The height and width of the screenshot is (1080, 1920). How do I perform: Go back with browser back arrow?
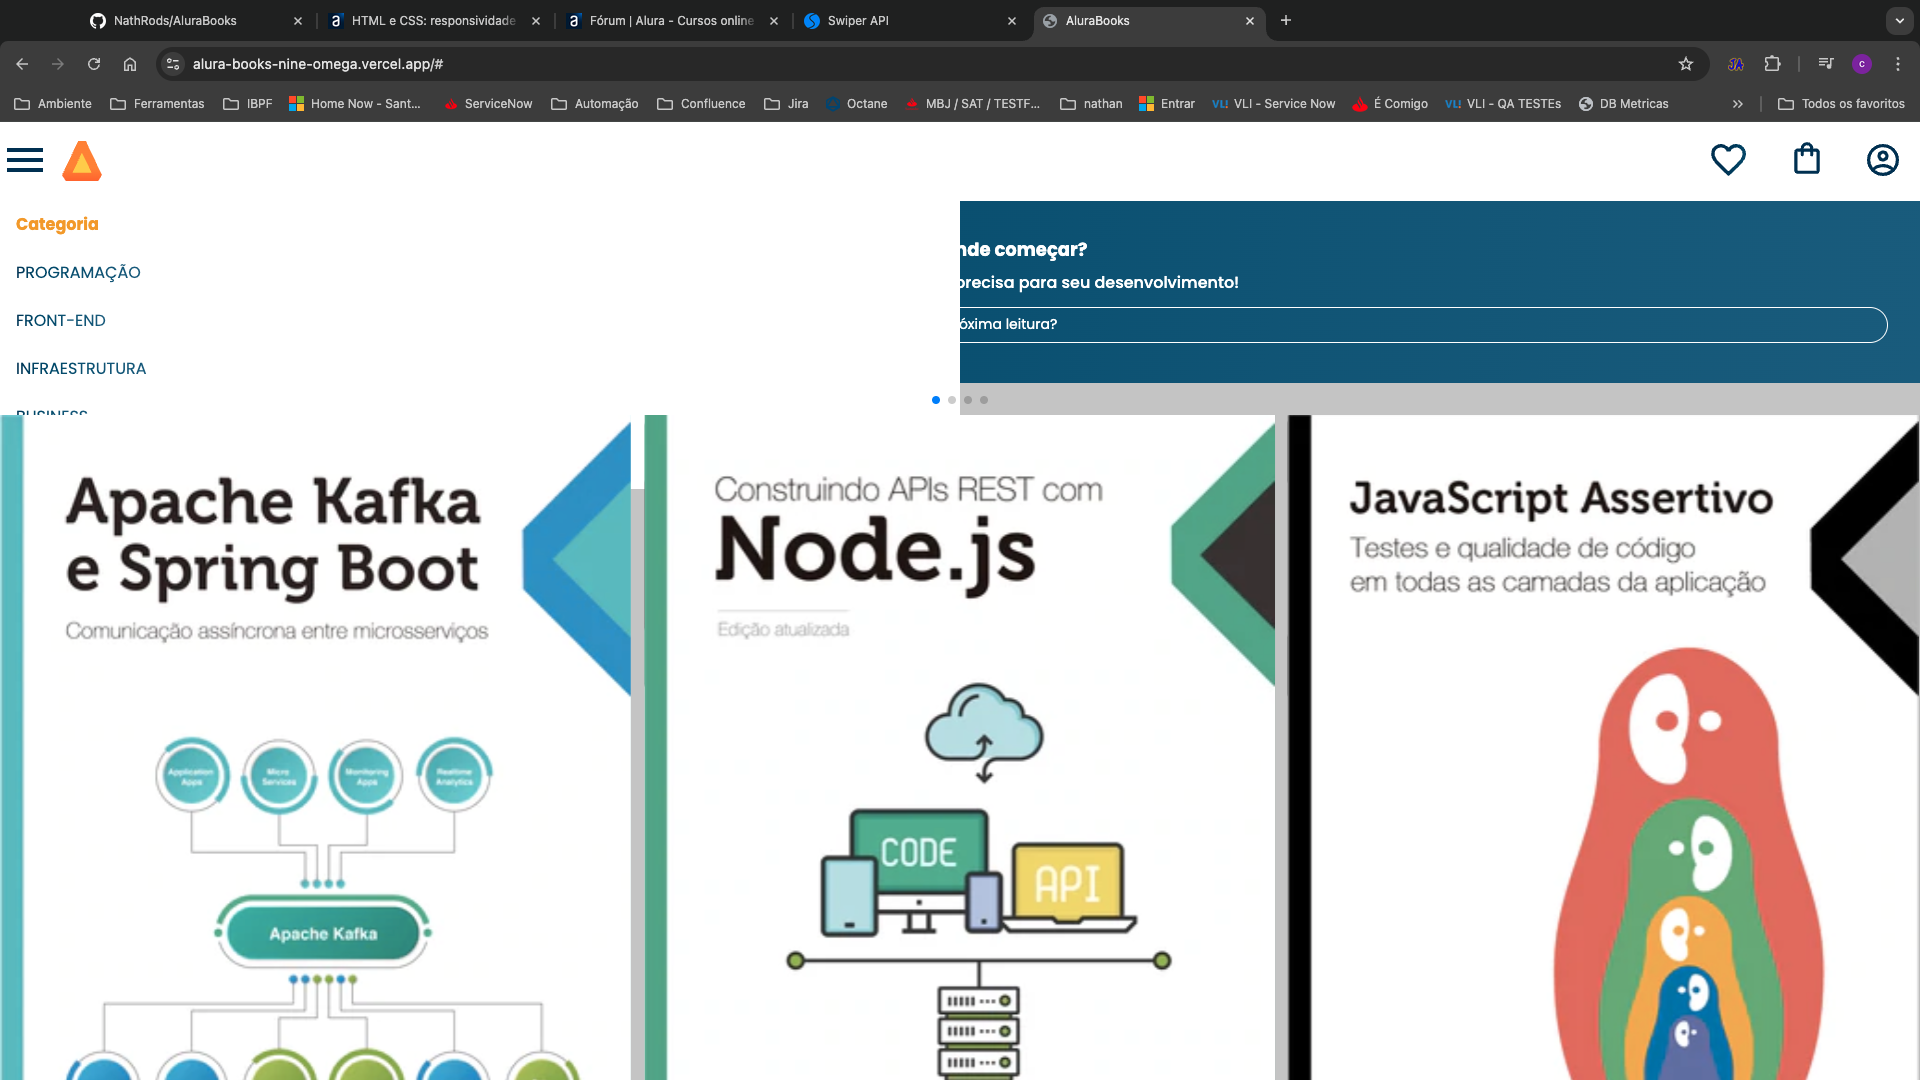point(22,64)
